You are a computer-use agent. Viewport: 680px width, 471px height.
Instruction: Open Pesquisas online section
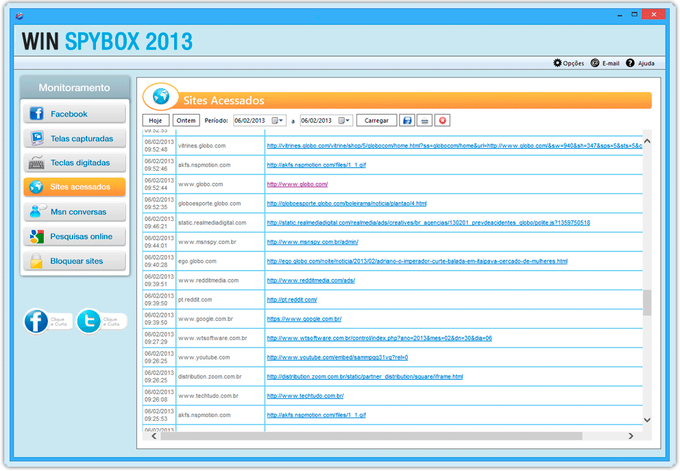(75, 236)
